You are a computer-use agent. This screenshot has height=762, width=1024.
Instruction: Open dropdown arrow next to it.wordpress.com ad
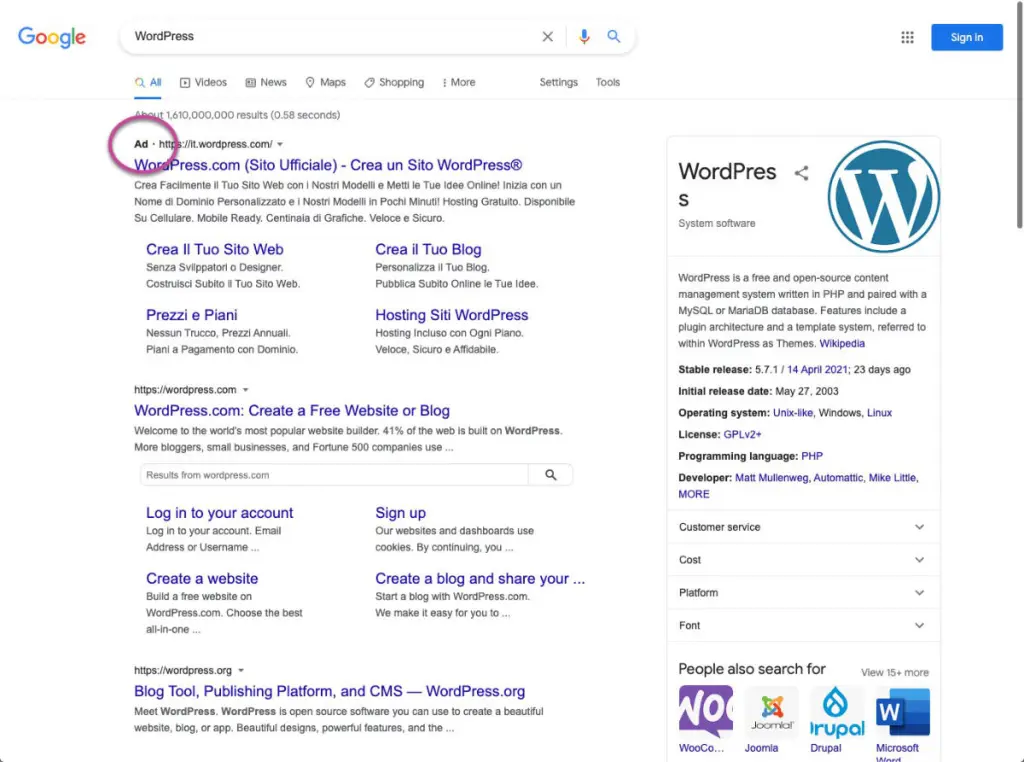pyautogui.click(x=280, y=144)
